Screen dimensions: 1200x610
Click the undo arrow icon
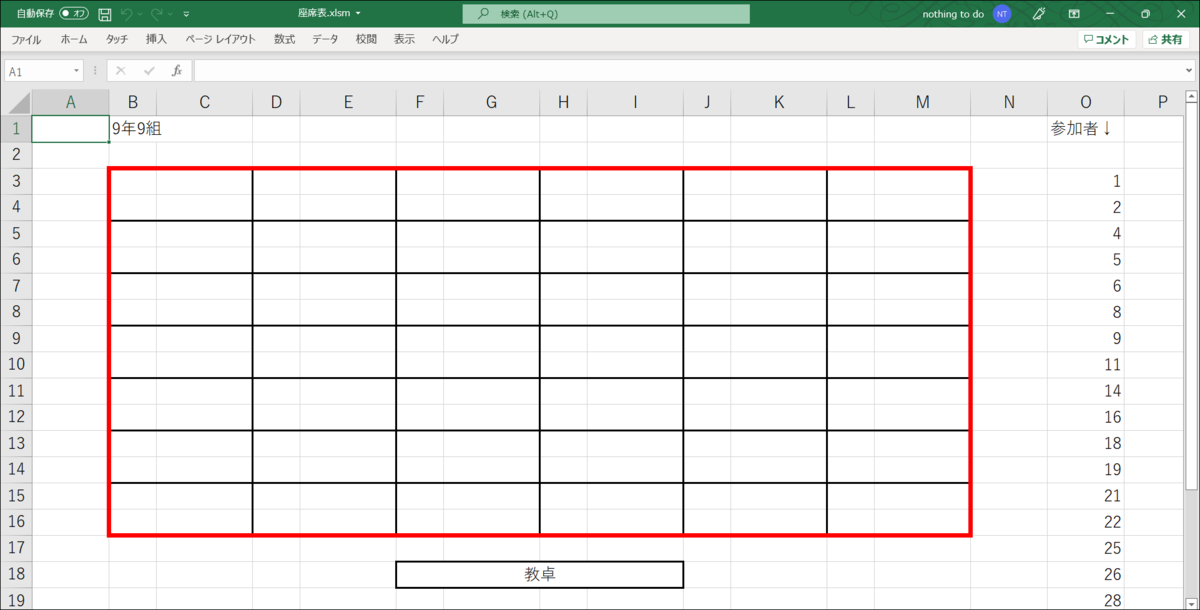pos(126,14)
